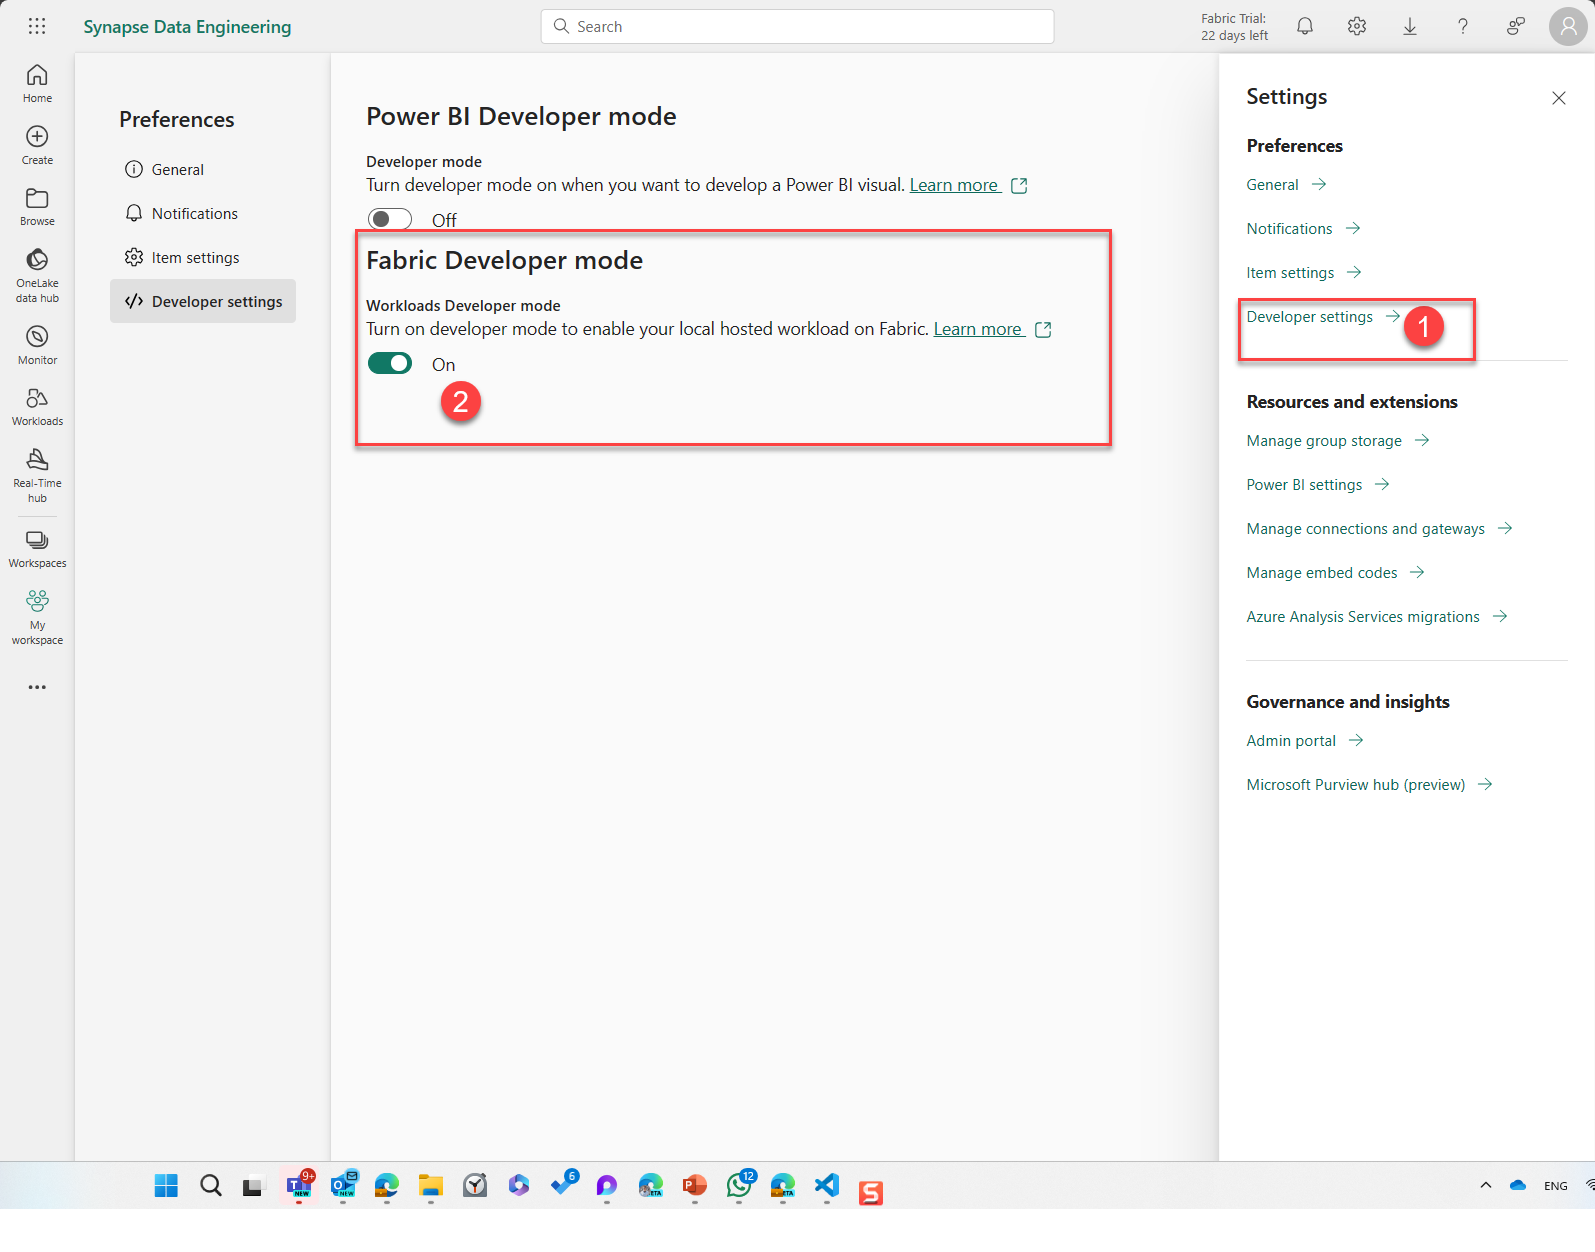Select Item settings in Preferences list
Screen dimensions: 1595x1252
[203, 258]
